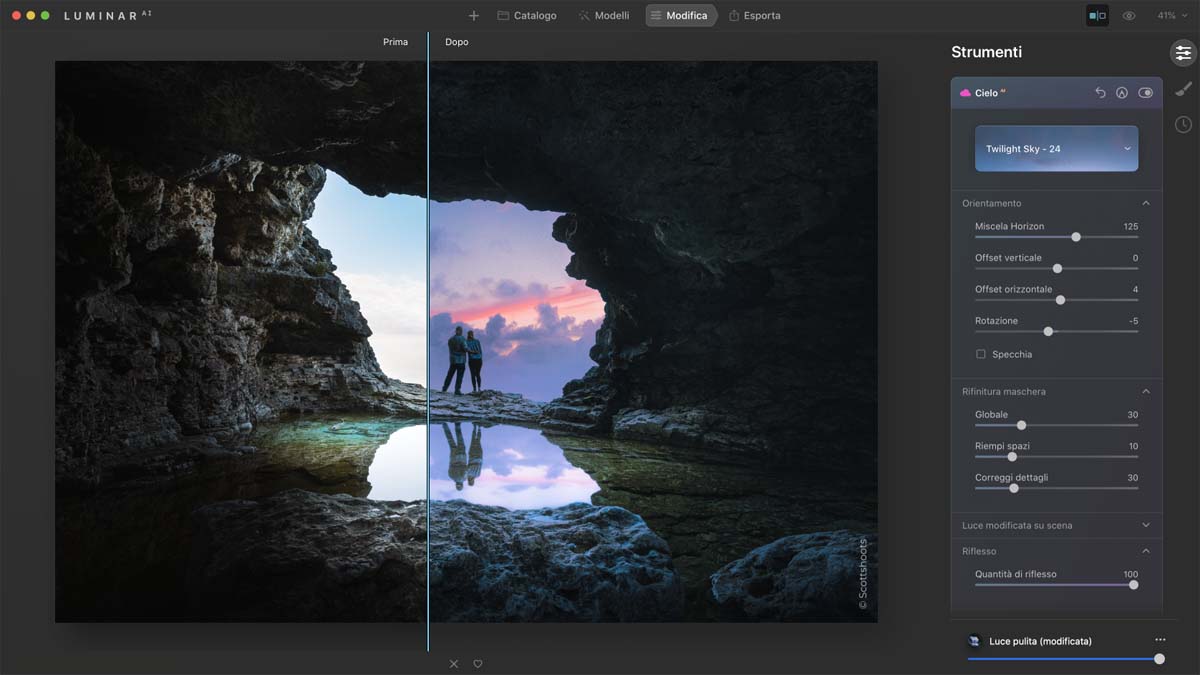Screen dimensions: 1200x675
Task: Open the Twilight Sky - 24 sky selector
Action: pos(1056,149)
